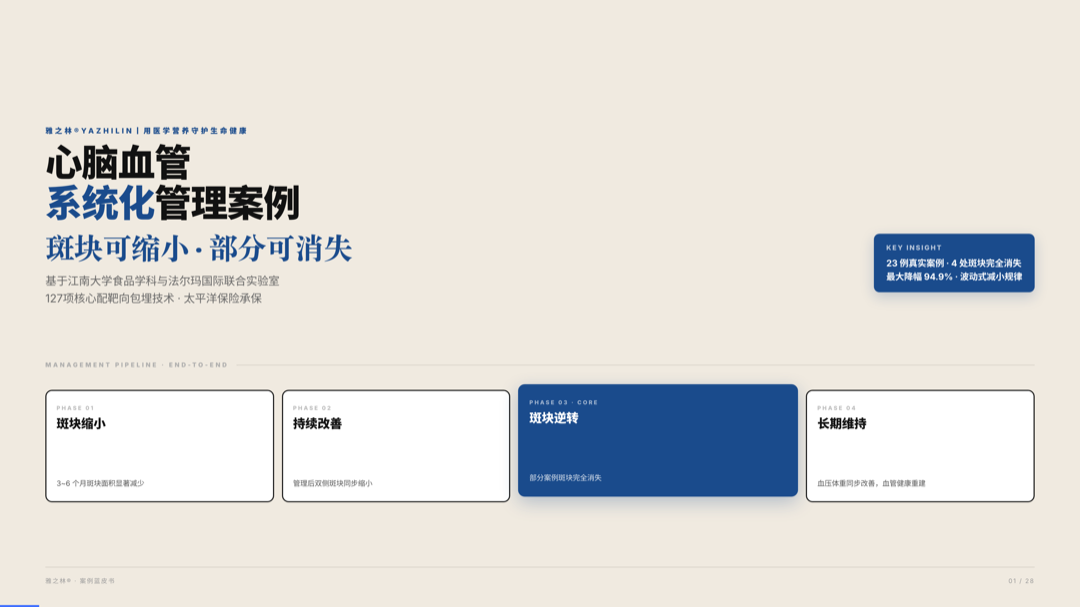Image resolution: width=1080 pixels, height=607 pixels.
Task: Open the PHASE 04 长期维持 card
Action: click(920, 446)
